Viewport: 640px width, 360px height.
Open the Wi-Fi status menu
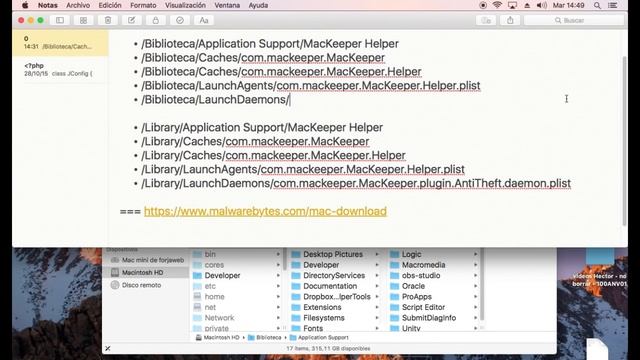(x=497, y=5)
